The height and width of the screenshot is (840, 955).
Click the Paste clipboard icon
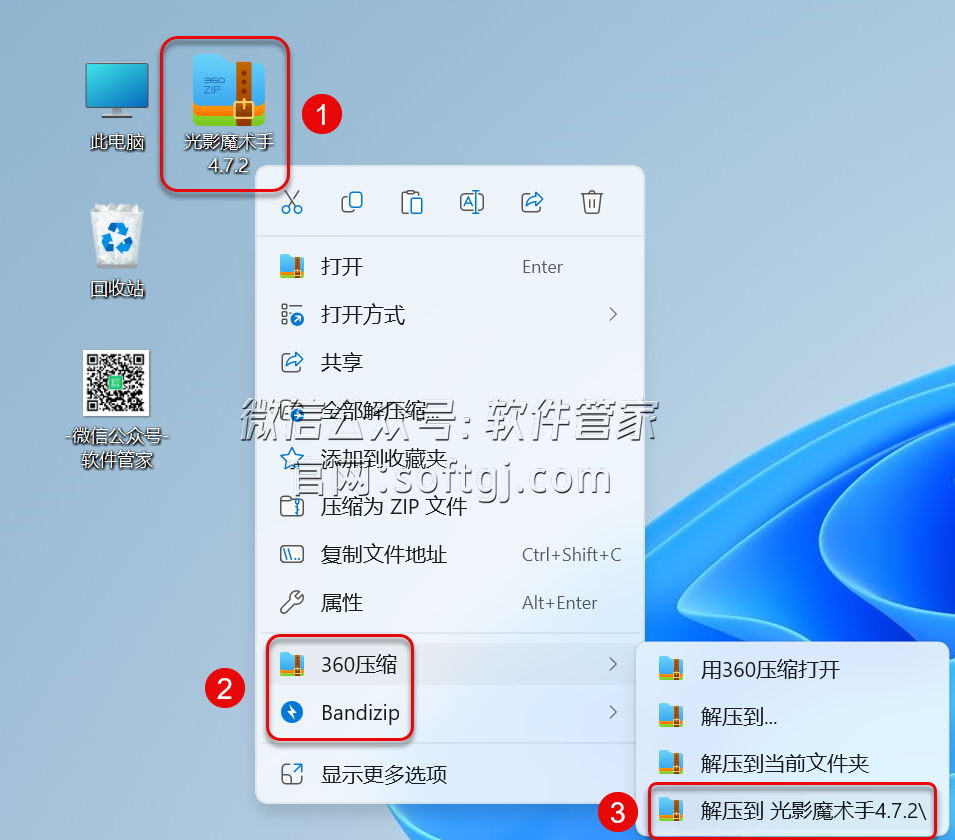[412, 202]
